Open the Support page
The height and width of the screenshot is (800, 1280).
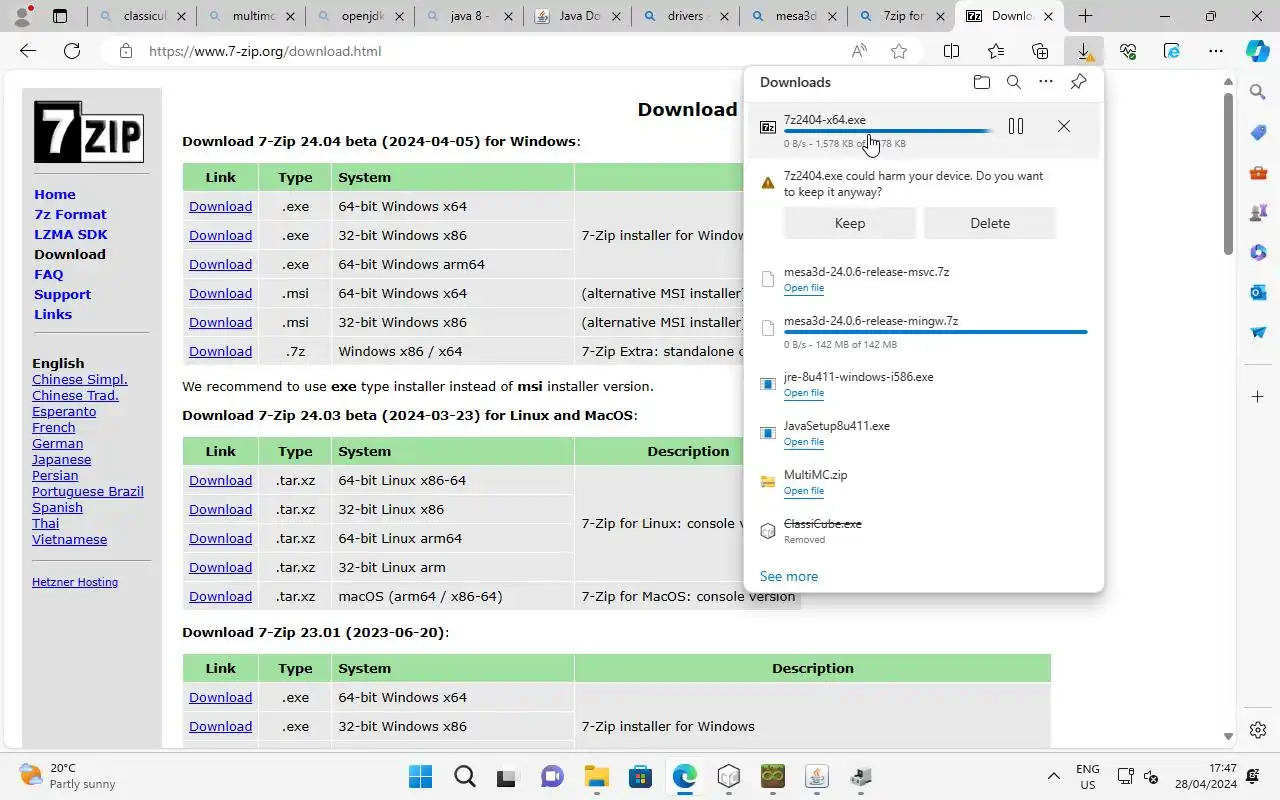62,294
